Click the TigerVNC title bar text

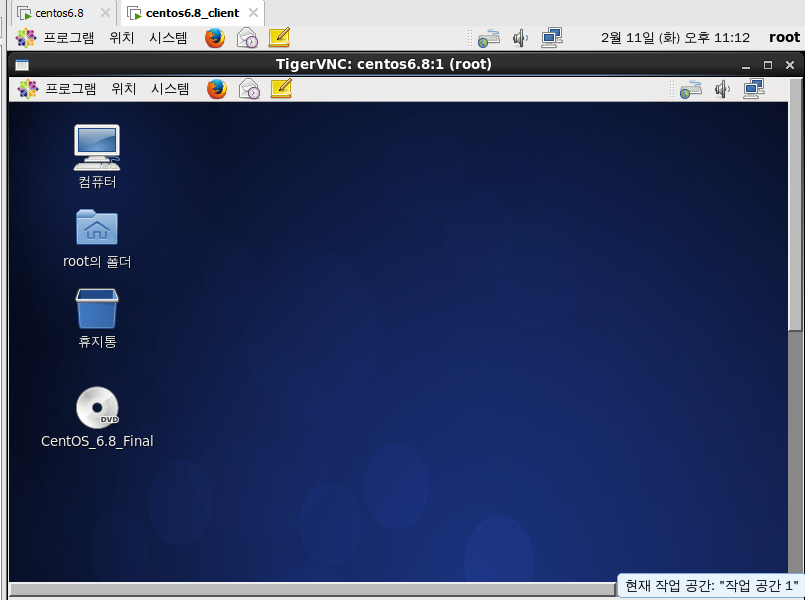pyautogui.click(x=384, y=64)
